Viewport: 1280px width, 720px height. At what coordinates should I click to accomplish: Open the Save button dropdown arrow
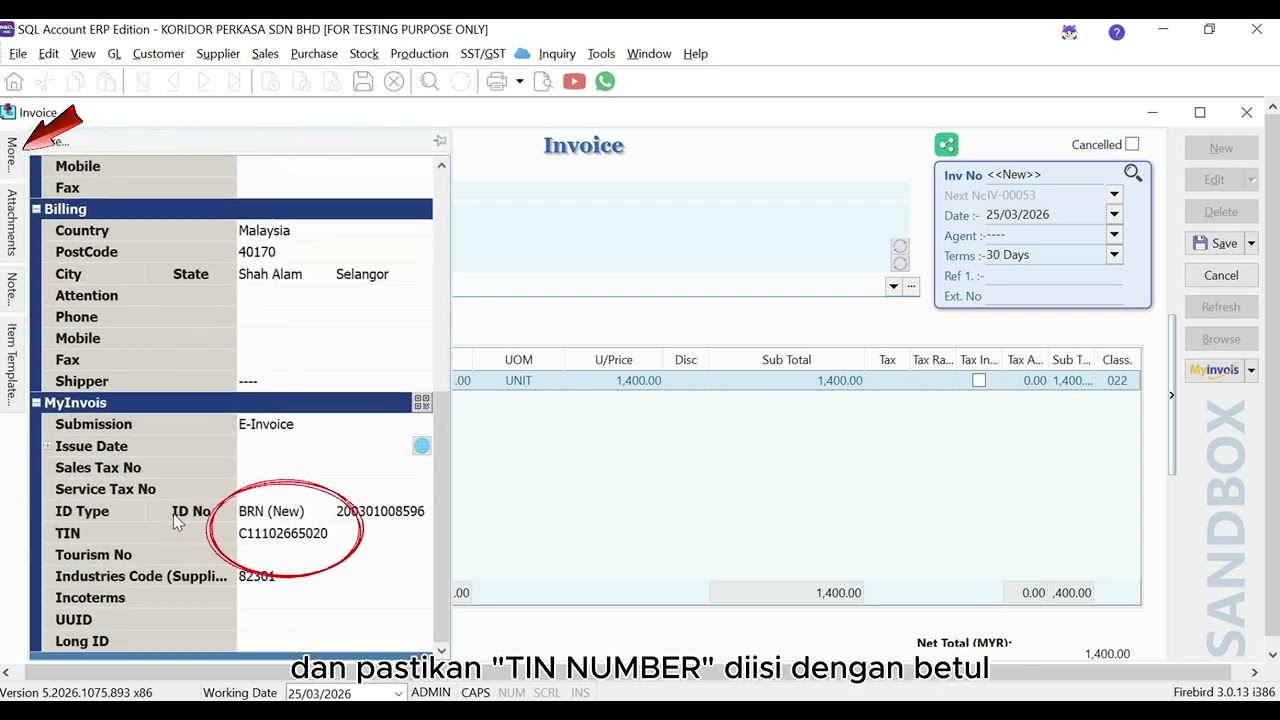click(1251, 243)
